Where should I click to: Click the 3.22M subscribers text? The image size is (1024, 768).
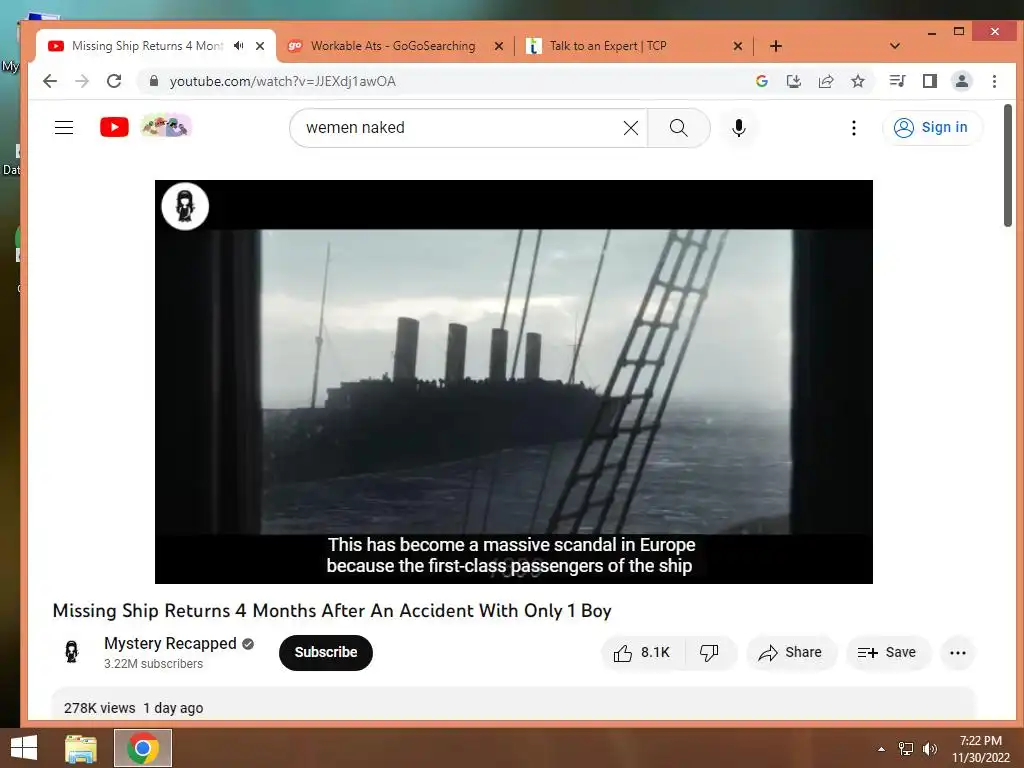point(153,664)
